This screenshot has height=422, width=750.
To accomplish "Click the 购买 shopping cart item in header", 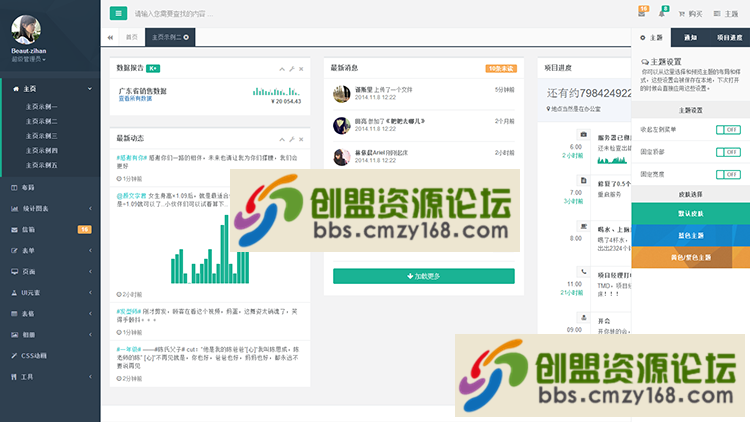I will coord(690,14).
